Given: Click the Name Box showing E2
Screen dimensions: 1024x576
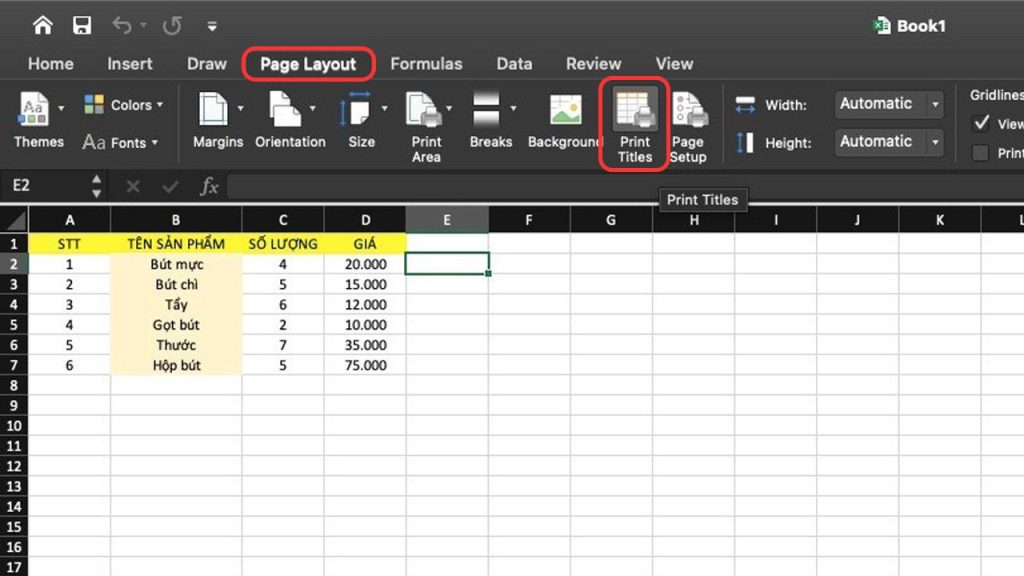Looking at the screenshot, I should tap(43, 185).
